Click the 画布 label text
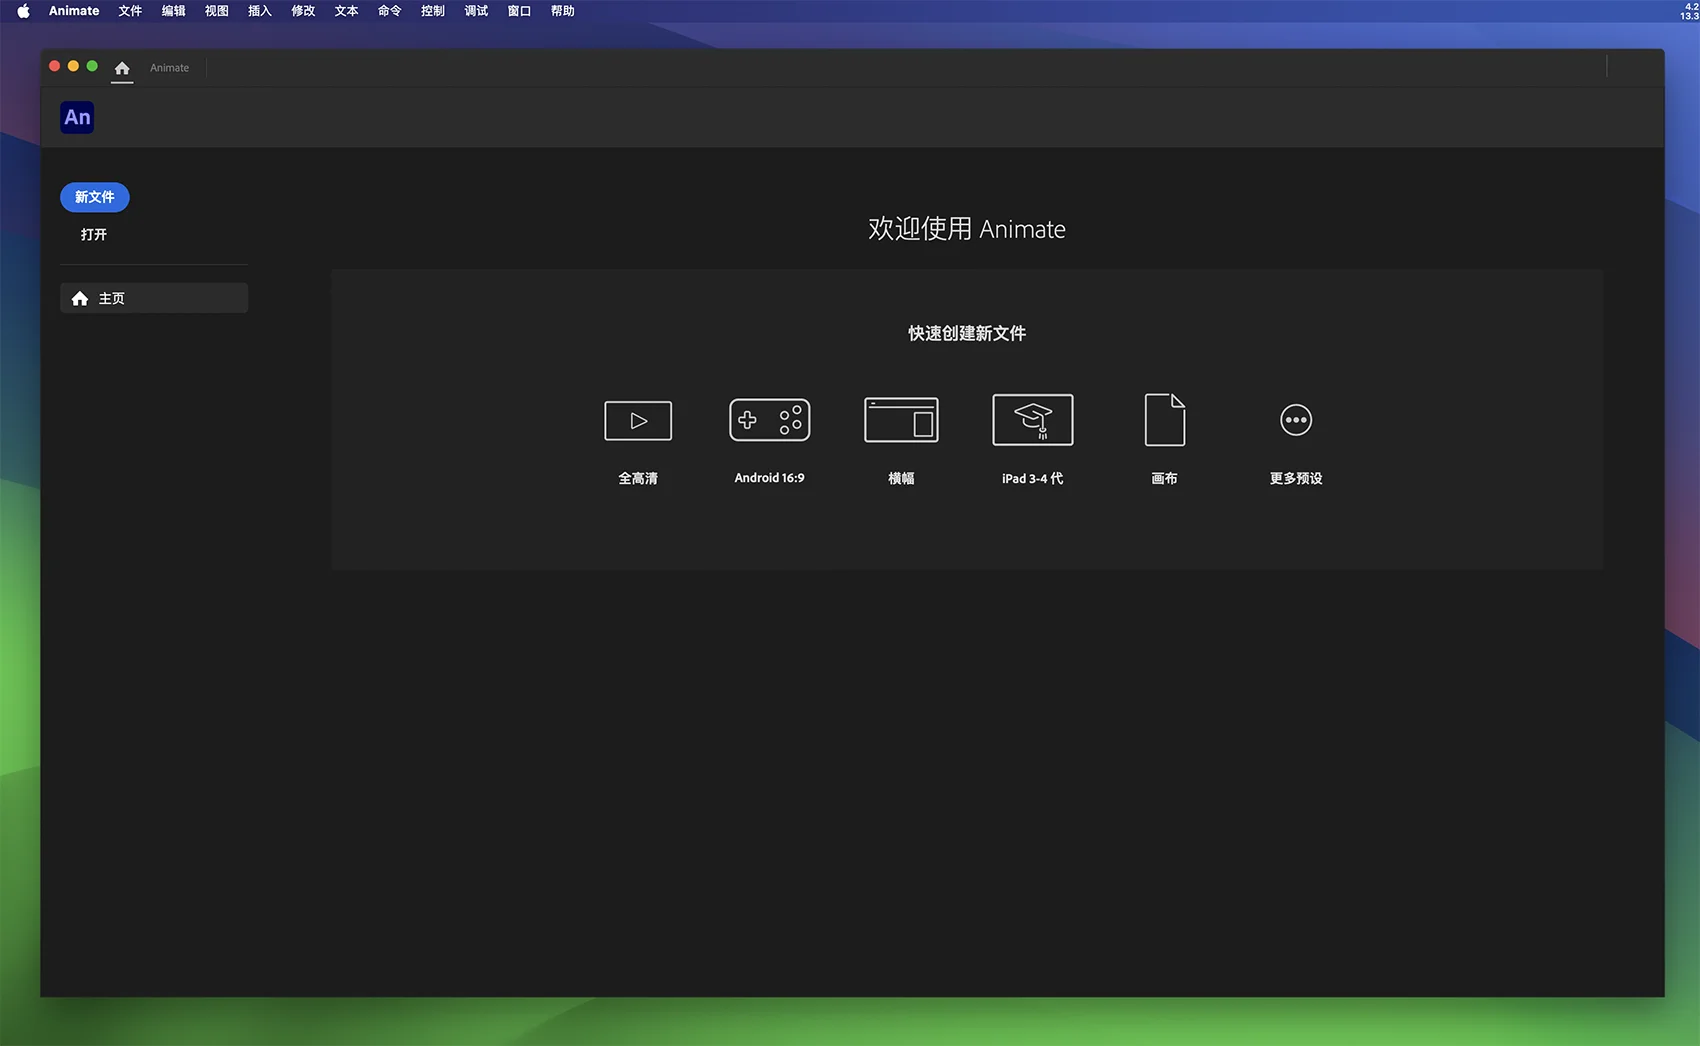Image resolution: width=1700 pixels, height=1046 pixels. click(1165, 478)
